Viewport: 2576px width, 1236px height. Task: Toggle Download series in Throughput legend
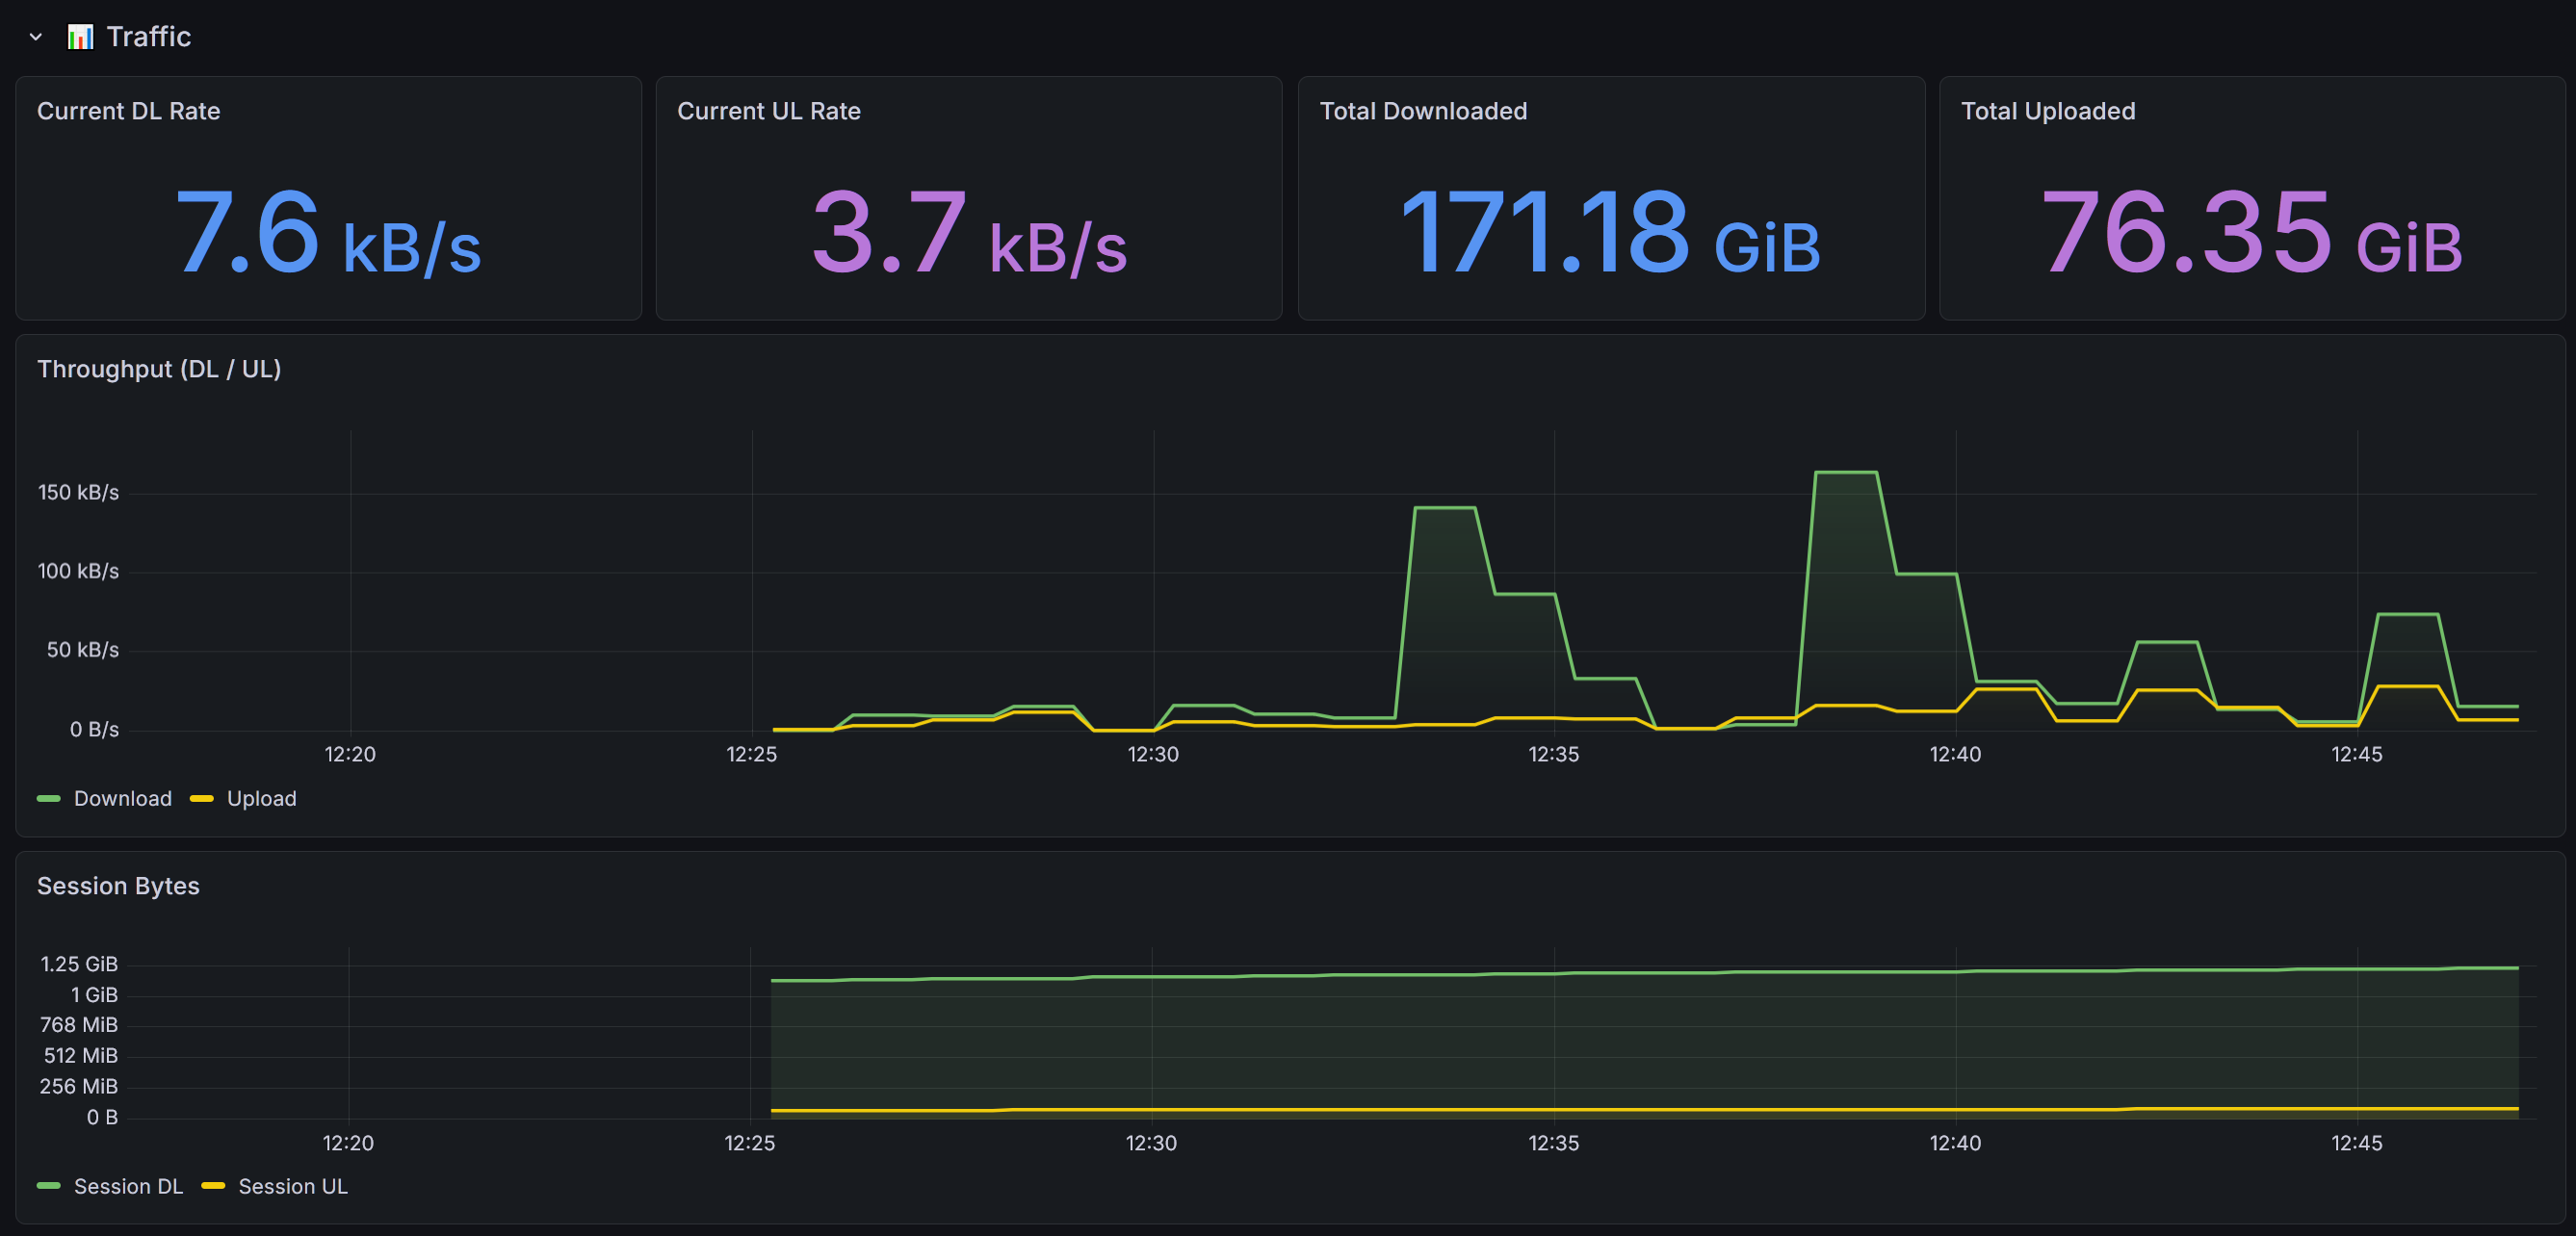pos(122,798)
